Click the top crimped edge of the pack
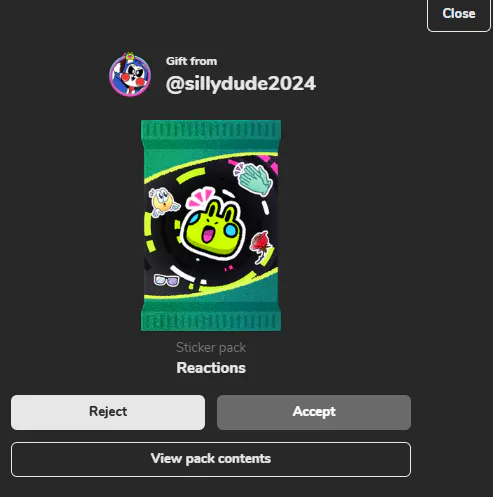The height and width of the screenshot is (497, 493). pos(211,130)
